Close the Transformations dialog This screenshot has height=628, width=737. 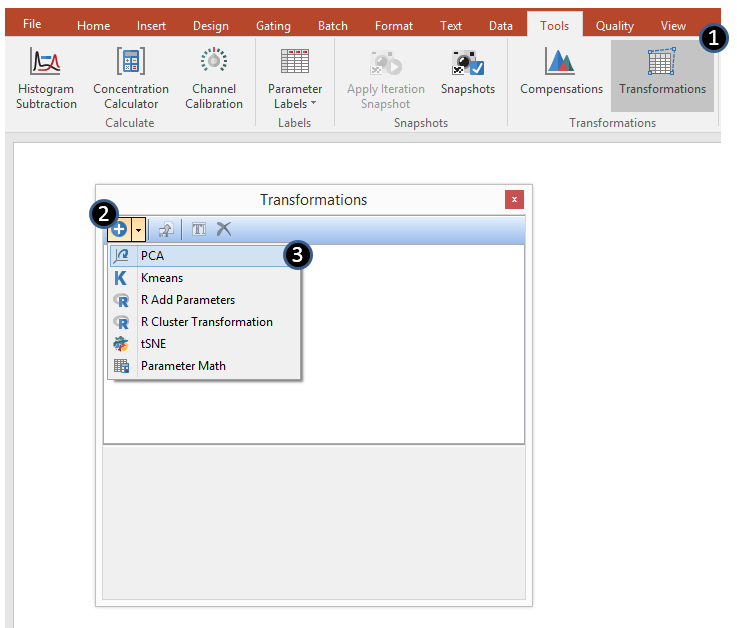click(x=514, y=200)
